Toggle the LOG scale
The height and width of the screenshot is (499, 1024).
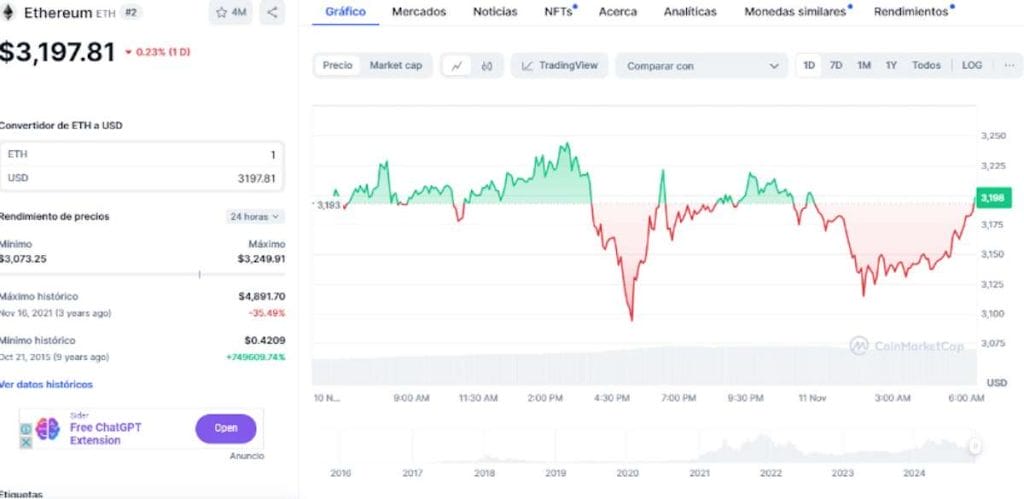point(972,65)
